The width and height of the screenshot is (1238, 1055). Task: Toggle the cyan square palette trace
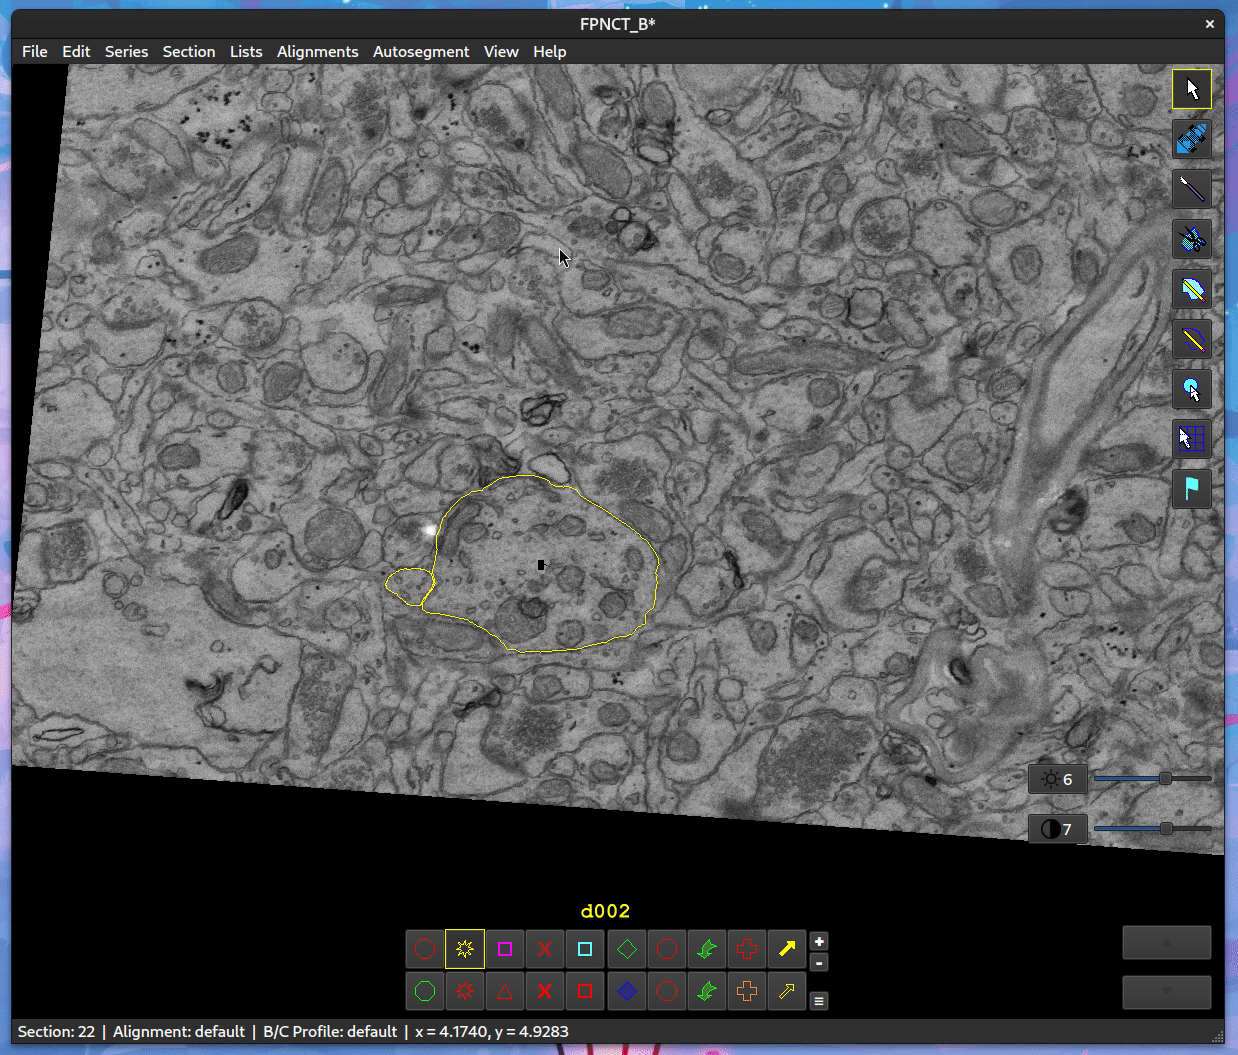pyautogui.click(x=585, y=949)
